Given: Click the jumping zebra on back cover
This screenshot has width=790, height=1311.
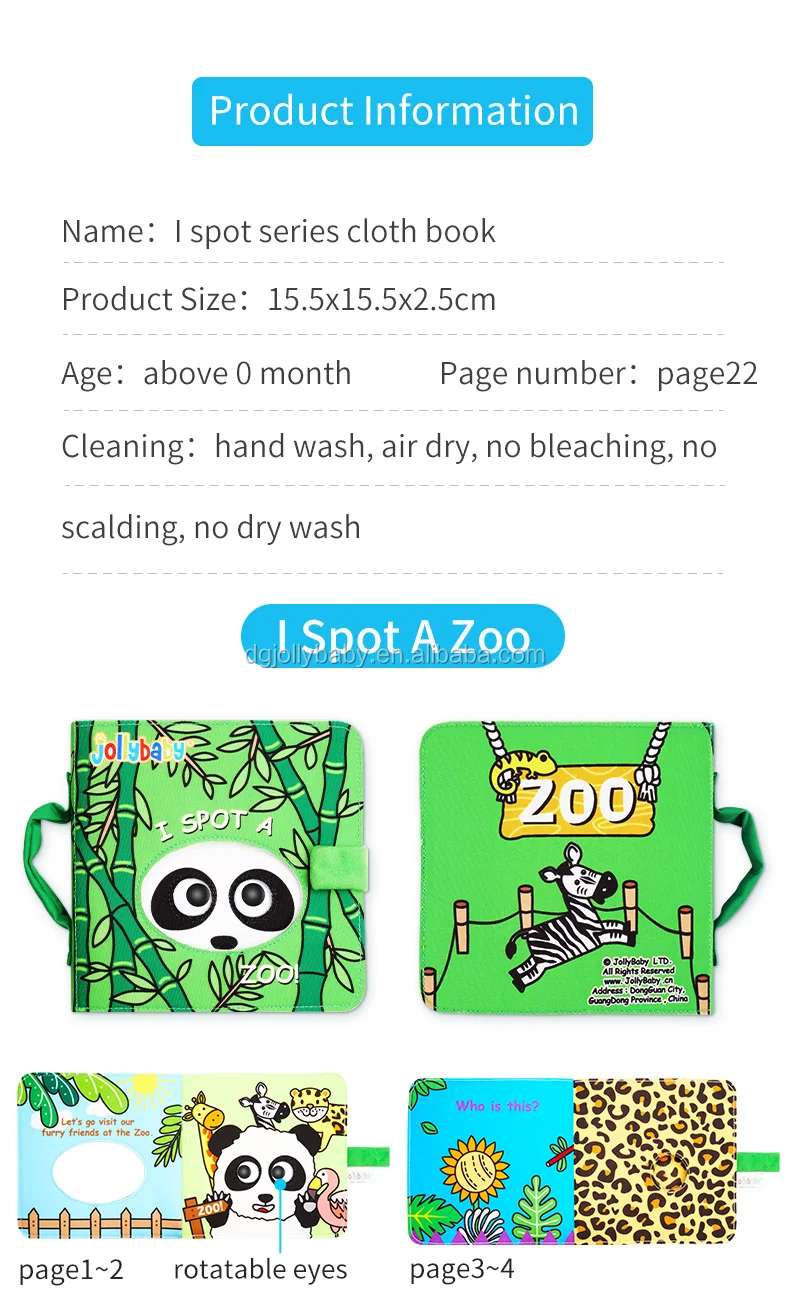Looking at the screenshot, I should click(565, 909).
